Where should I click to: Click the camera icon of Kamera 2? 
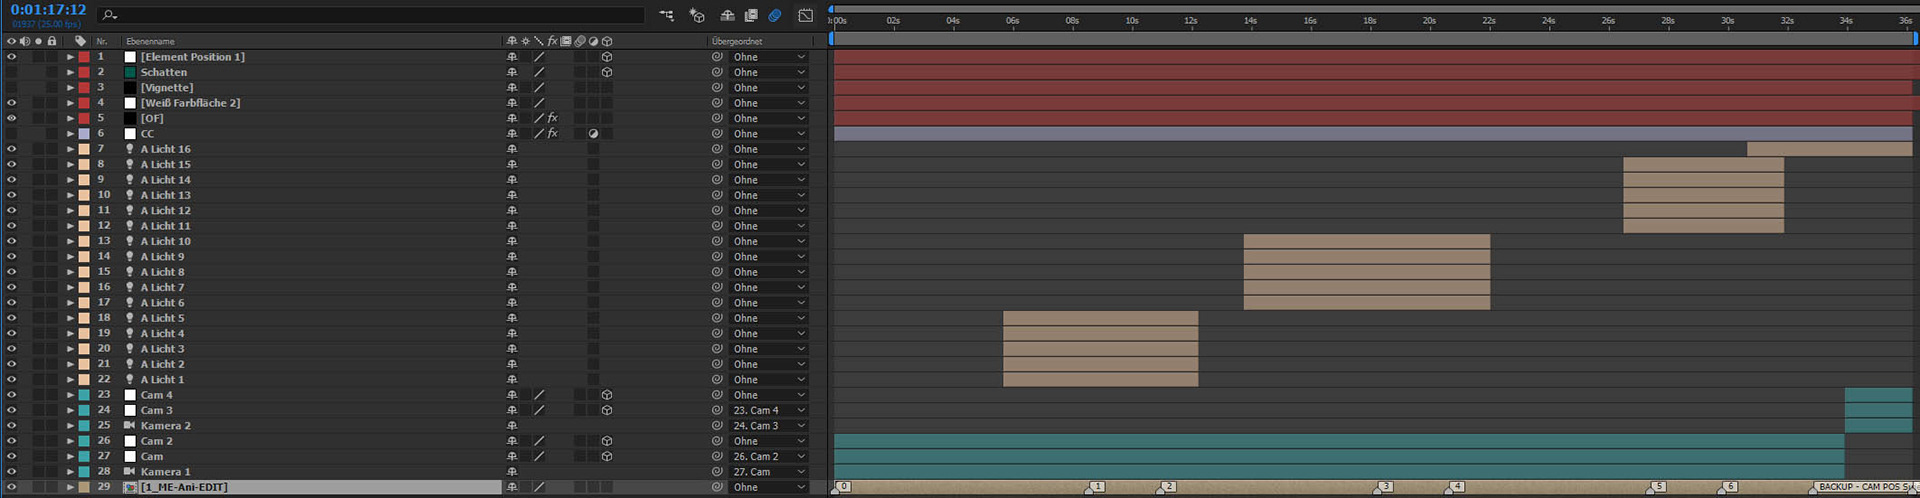pyautogui.click(x=130, y=425)
